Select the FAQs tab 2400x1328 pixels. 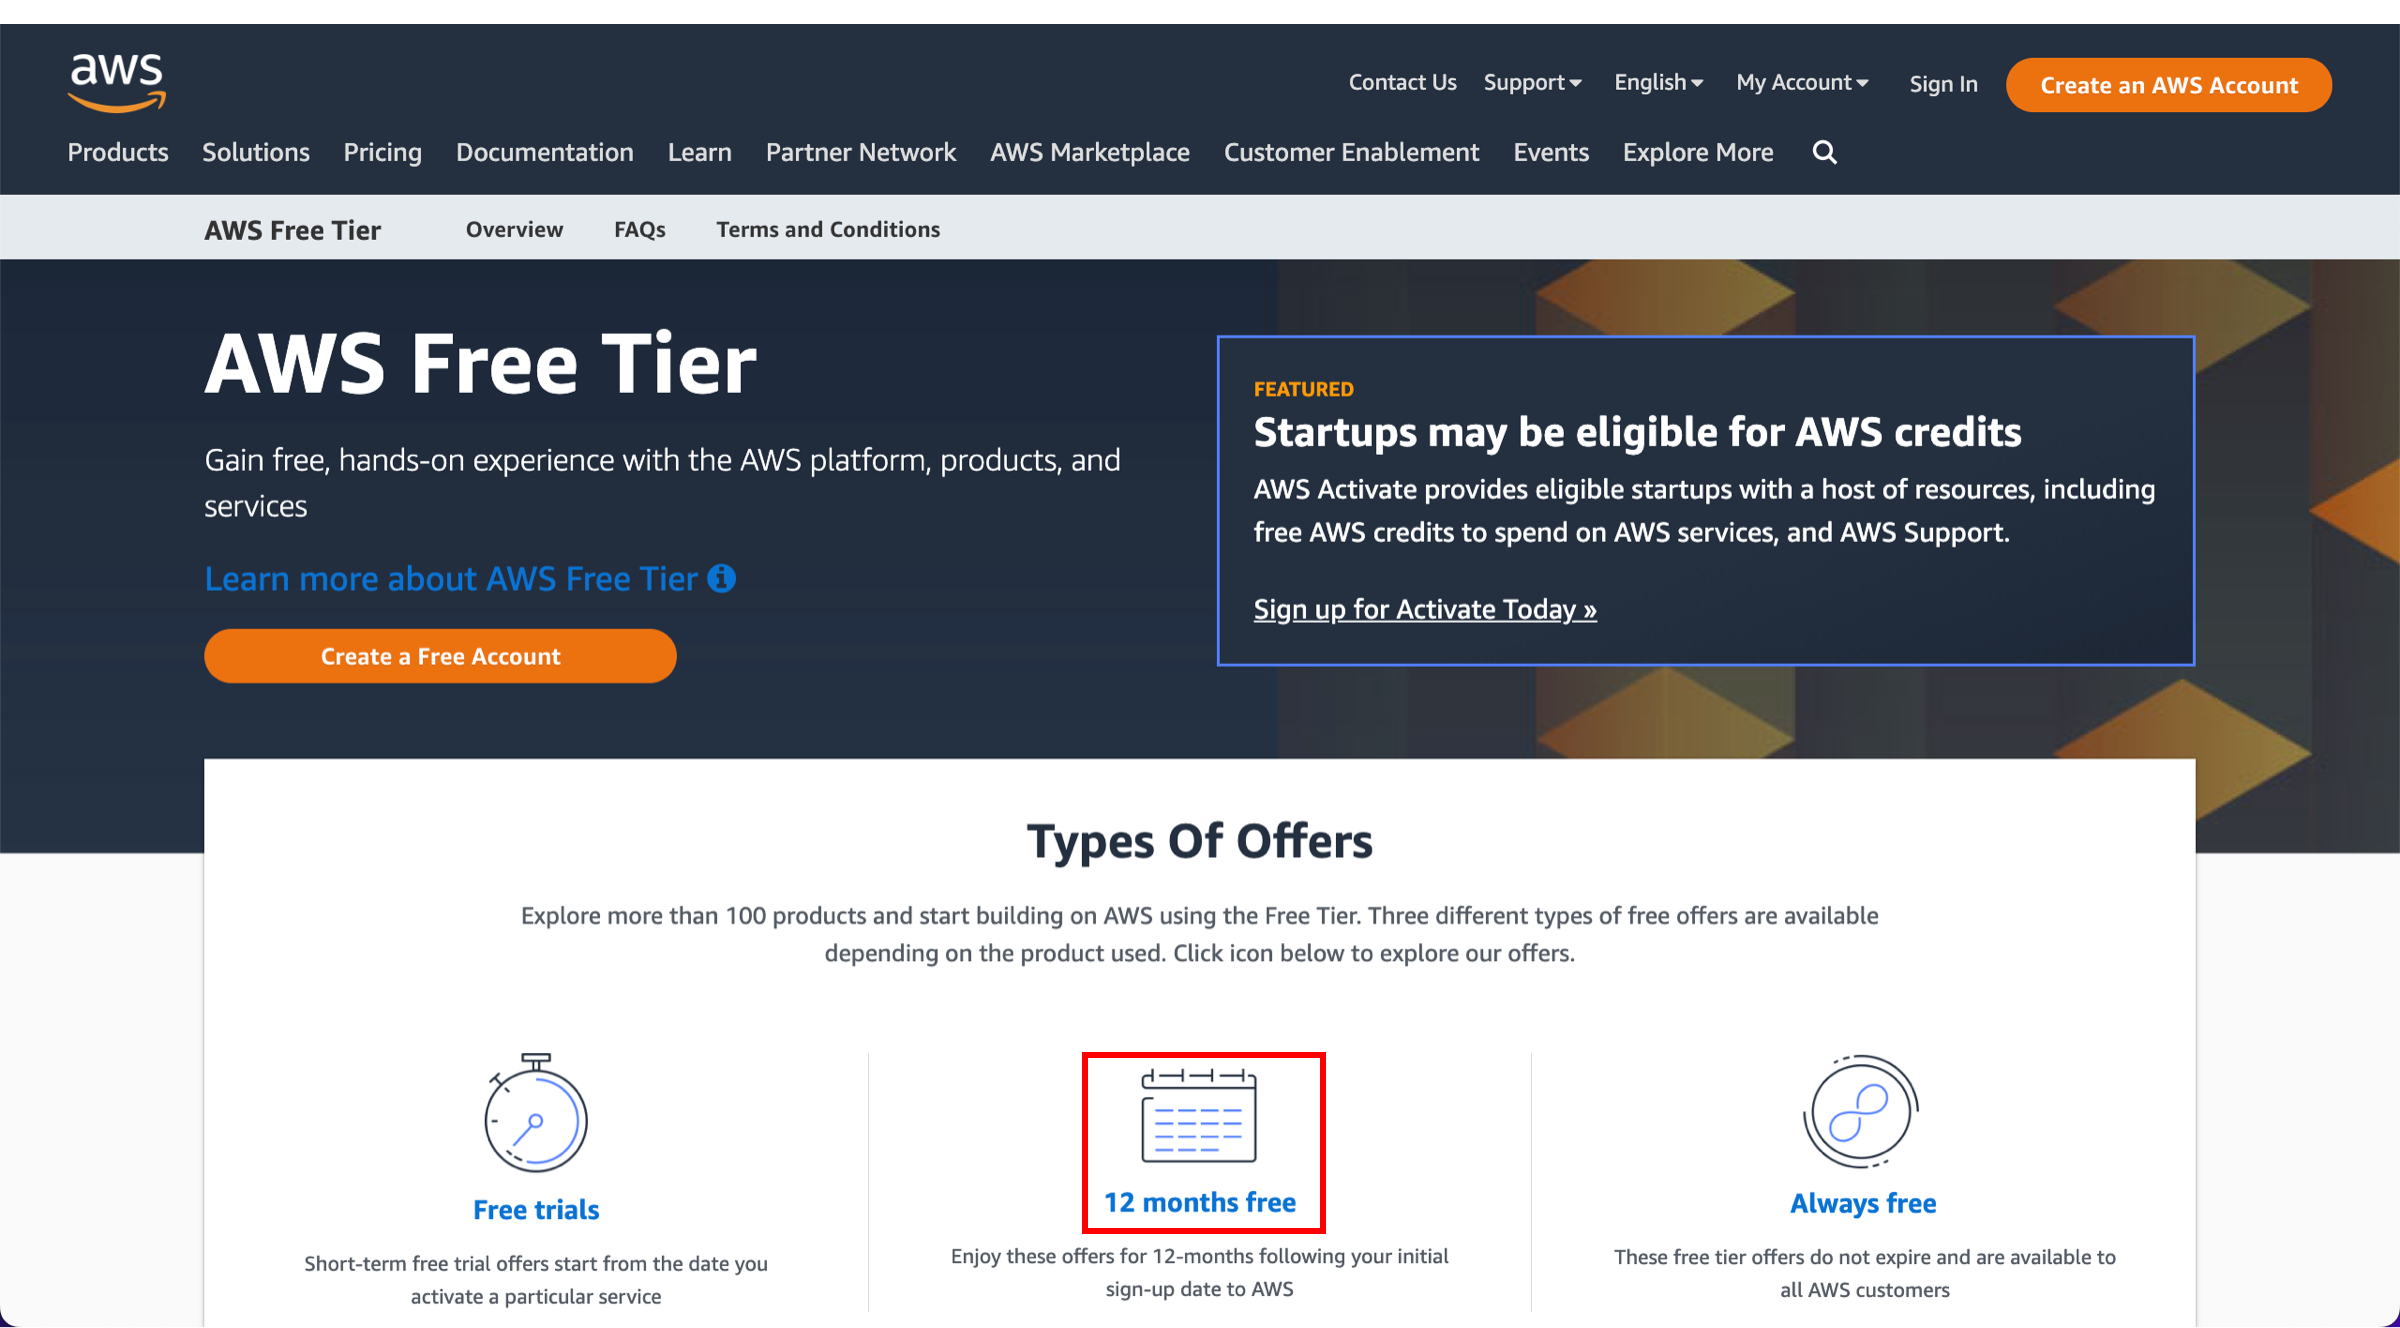point(641,227)
